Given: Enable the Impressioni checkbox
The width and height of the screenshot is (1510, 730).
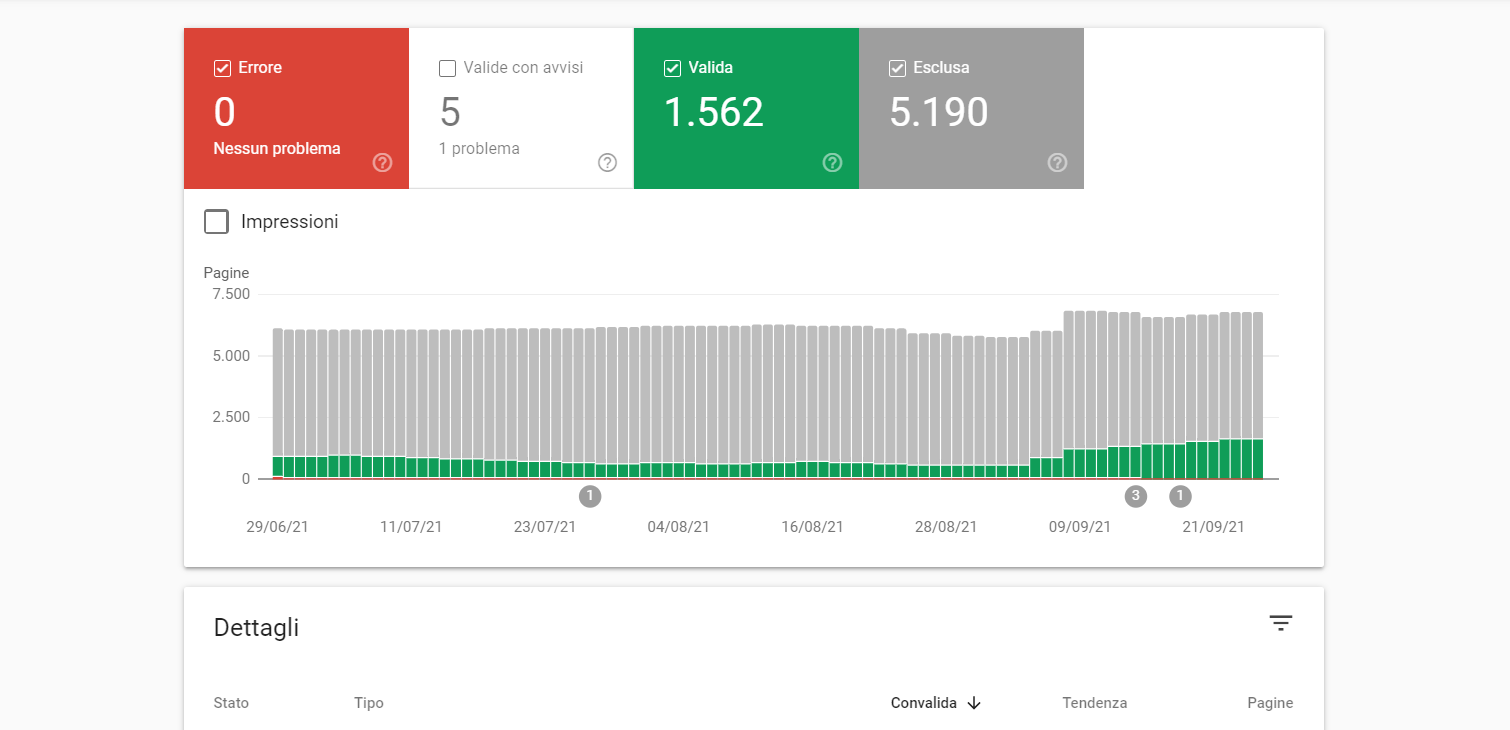Looking at the screenshot, I should coord(216,222).
